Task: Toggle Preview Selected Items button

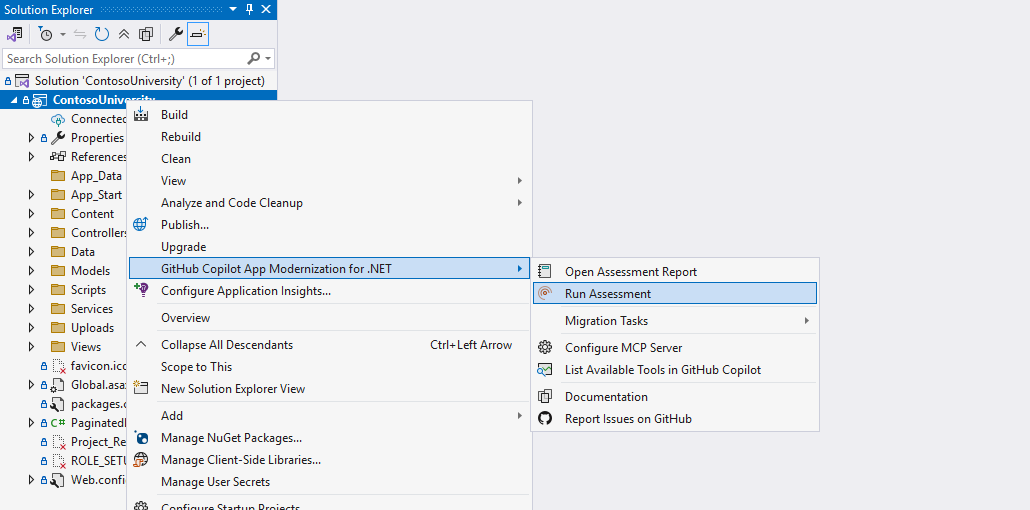Action: 198,34
